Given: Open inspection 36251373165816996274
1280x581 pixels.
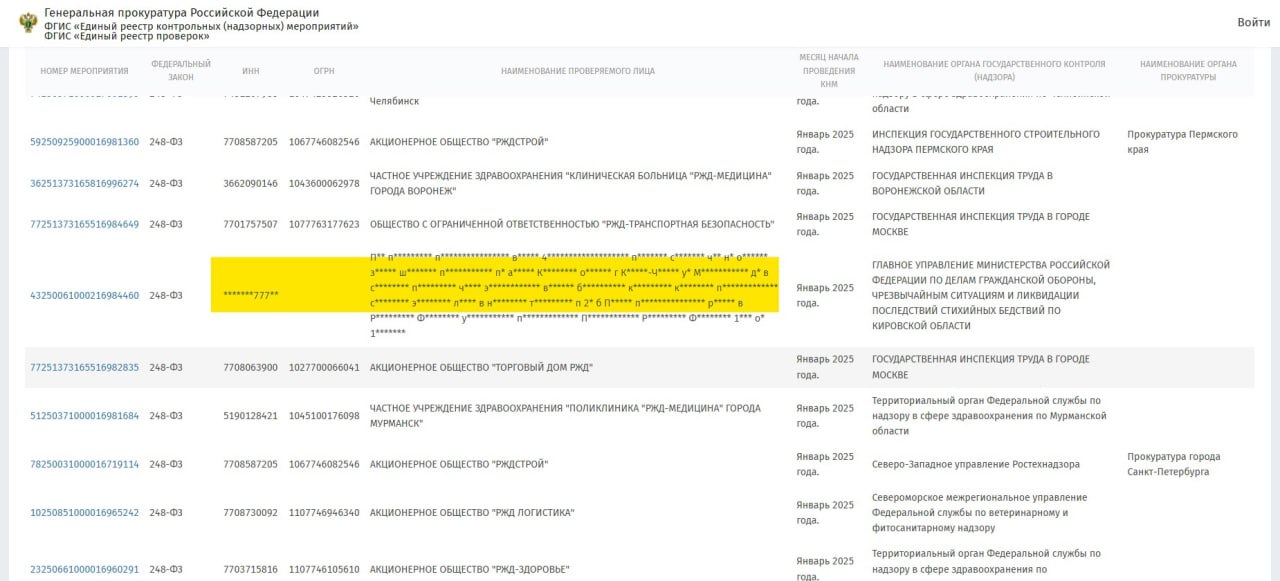Looking at the screenshot, I should click(x=84, y=183).
